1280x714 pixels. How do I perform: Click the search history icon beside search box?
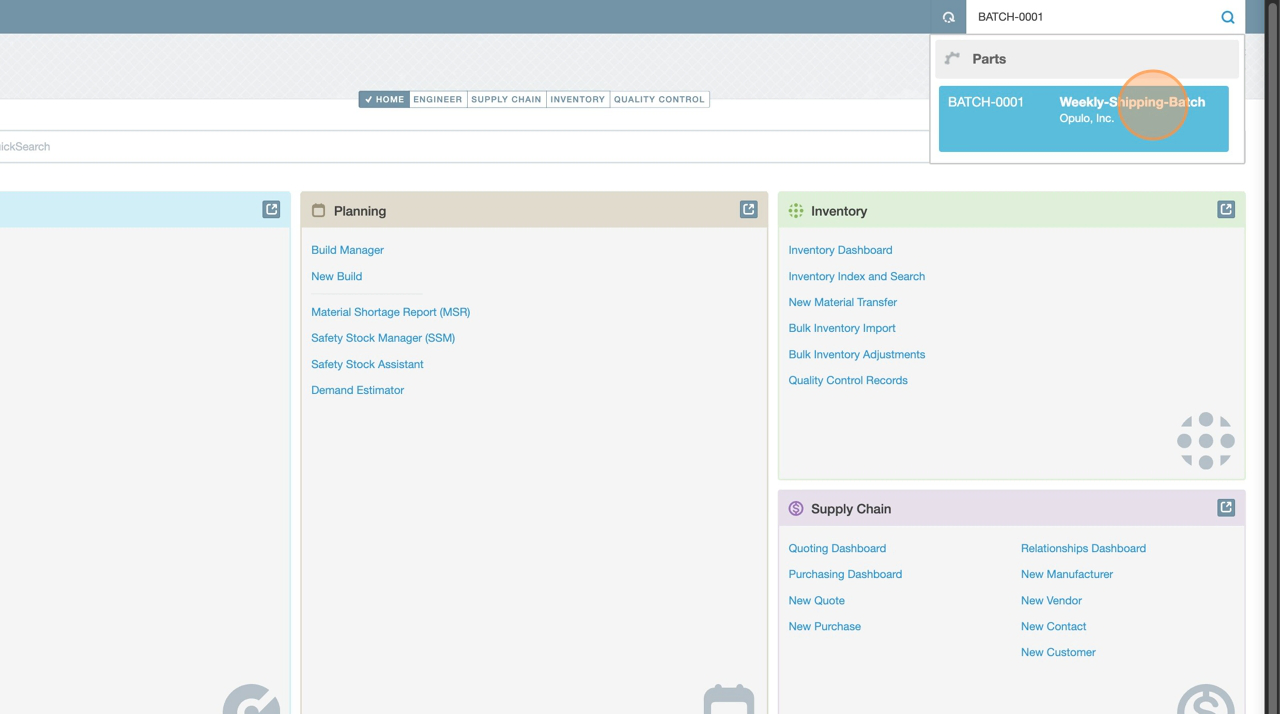coord(948,17)
